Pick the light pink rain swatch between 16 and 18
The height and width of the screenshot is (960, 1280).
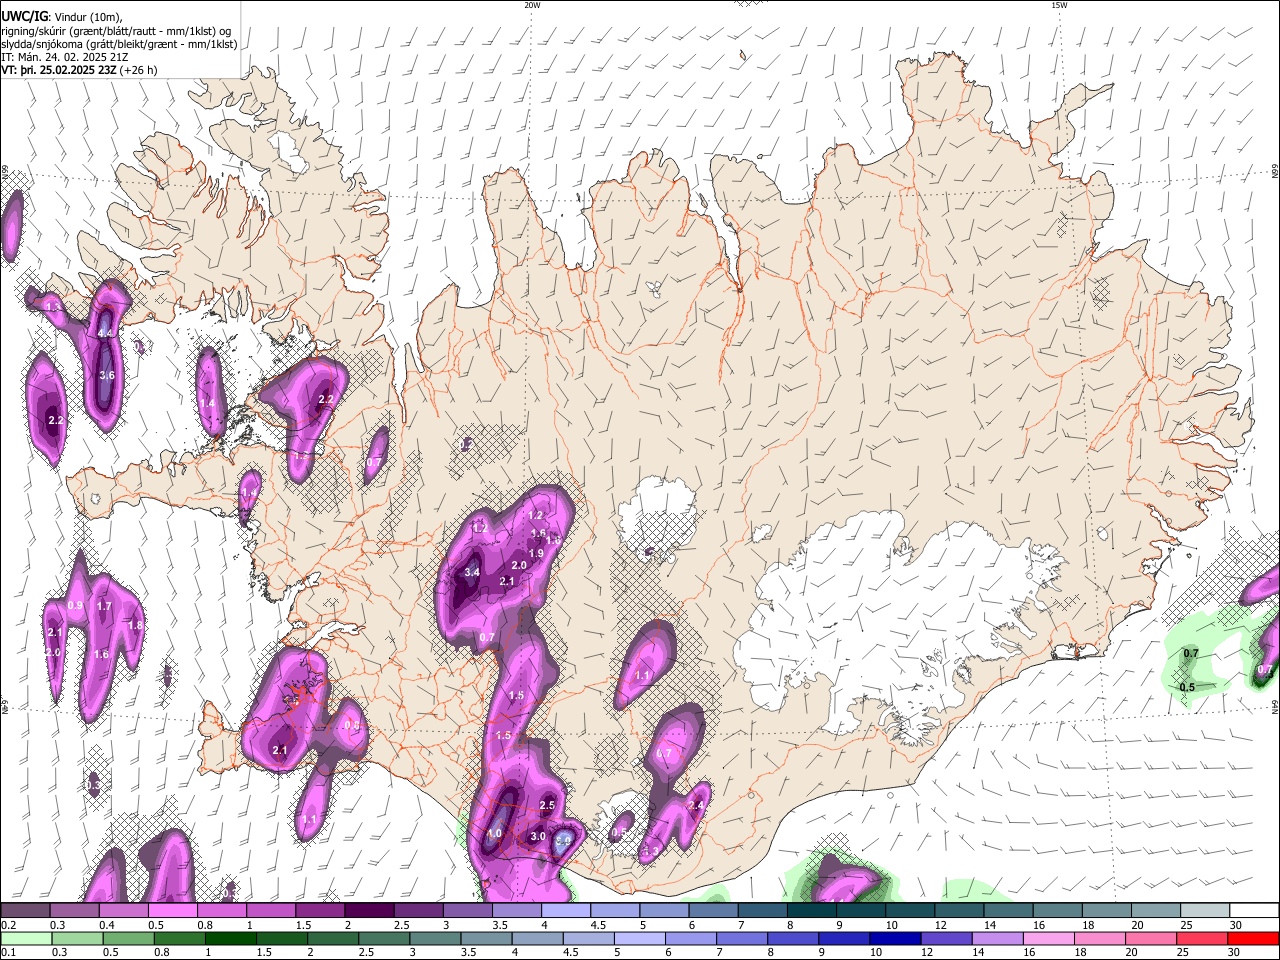1048,938
